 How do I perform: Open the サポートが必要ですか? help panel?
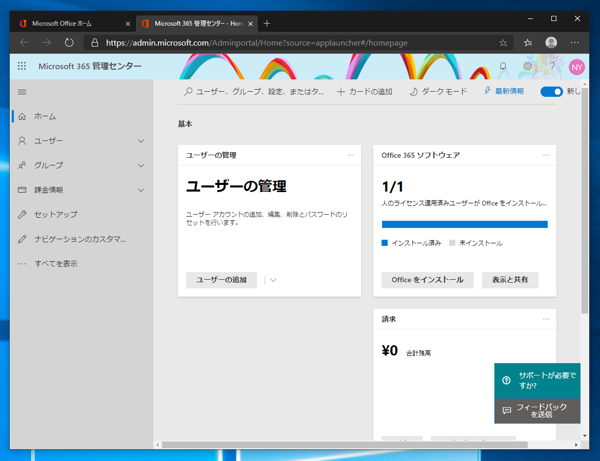pos(537,381)
